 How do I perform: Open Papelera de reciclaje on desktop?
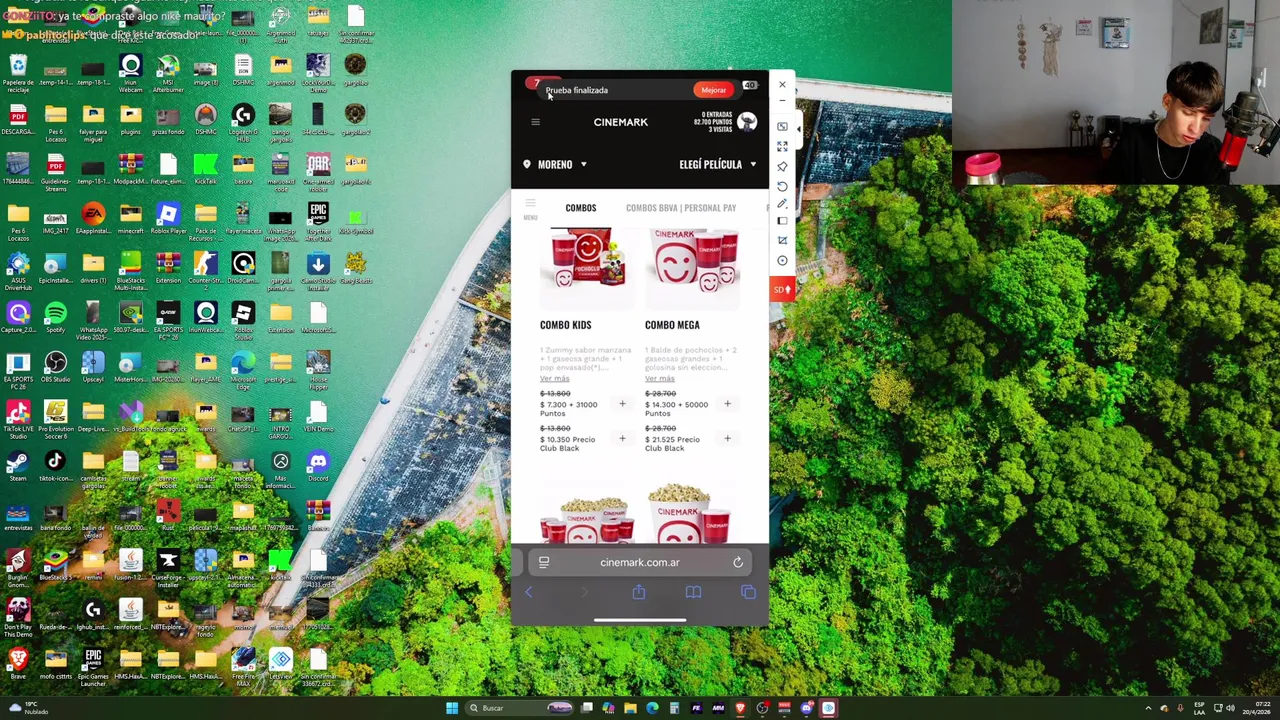[17, 72]
